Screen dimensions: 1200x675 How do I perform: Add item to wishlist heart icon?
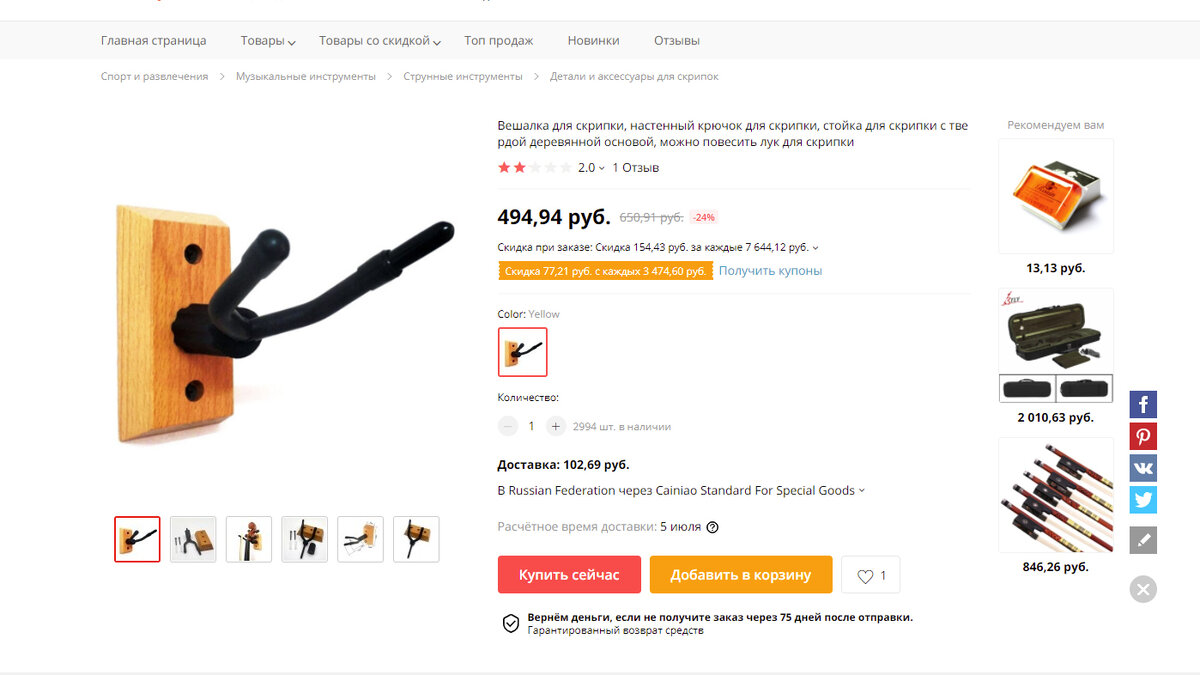(870, 575)
